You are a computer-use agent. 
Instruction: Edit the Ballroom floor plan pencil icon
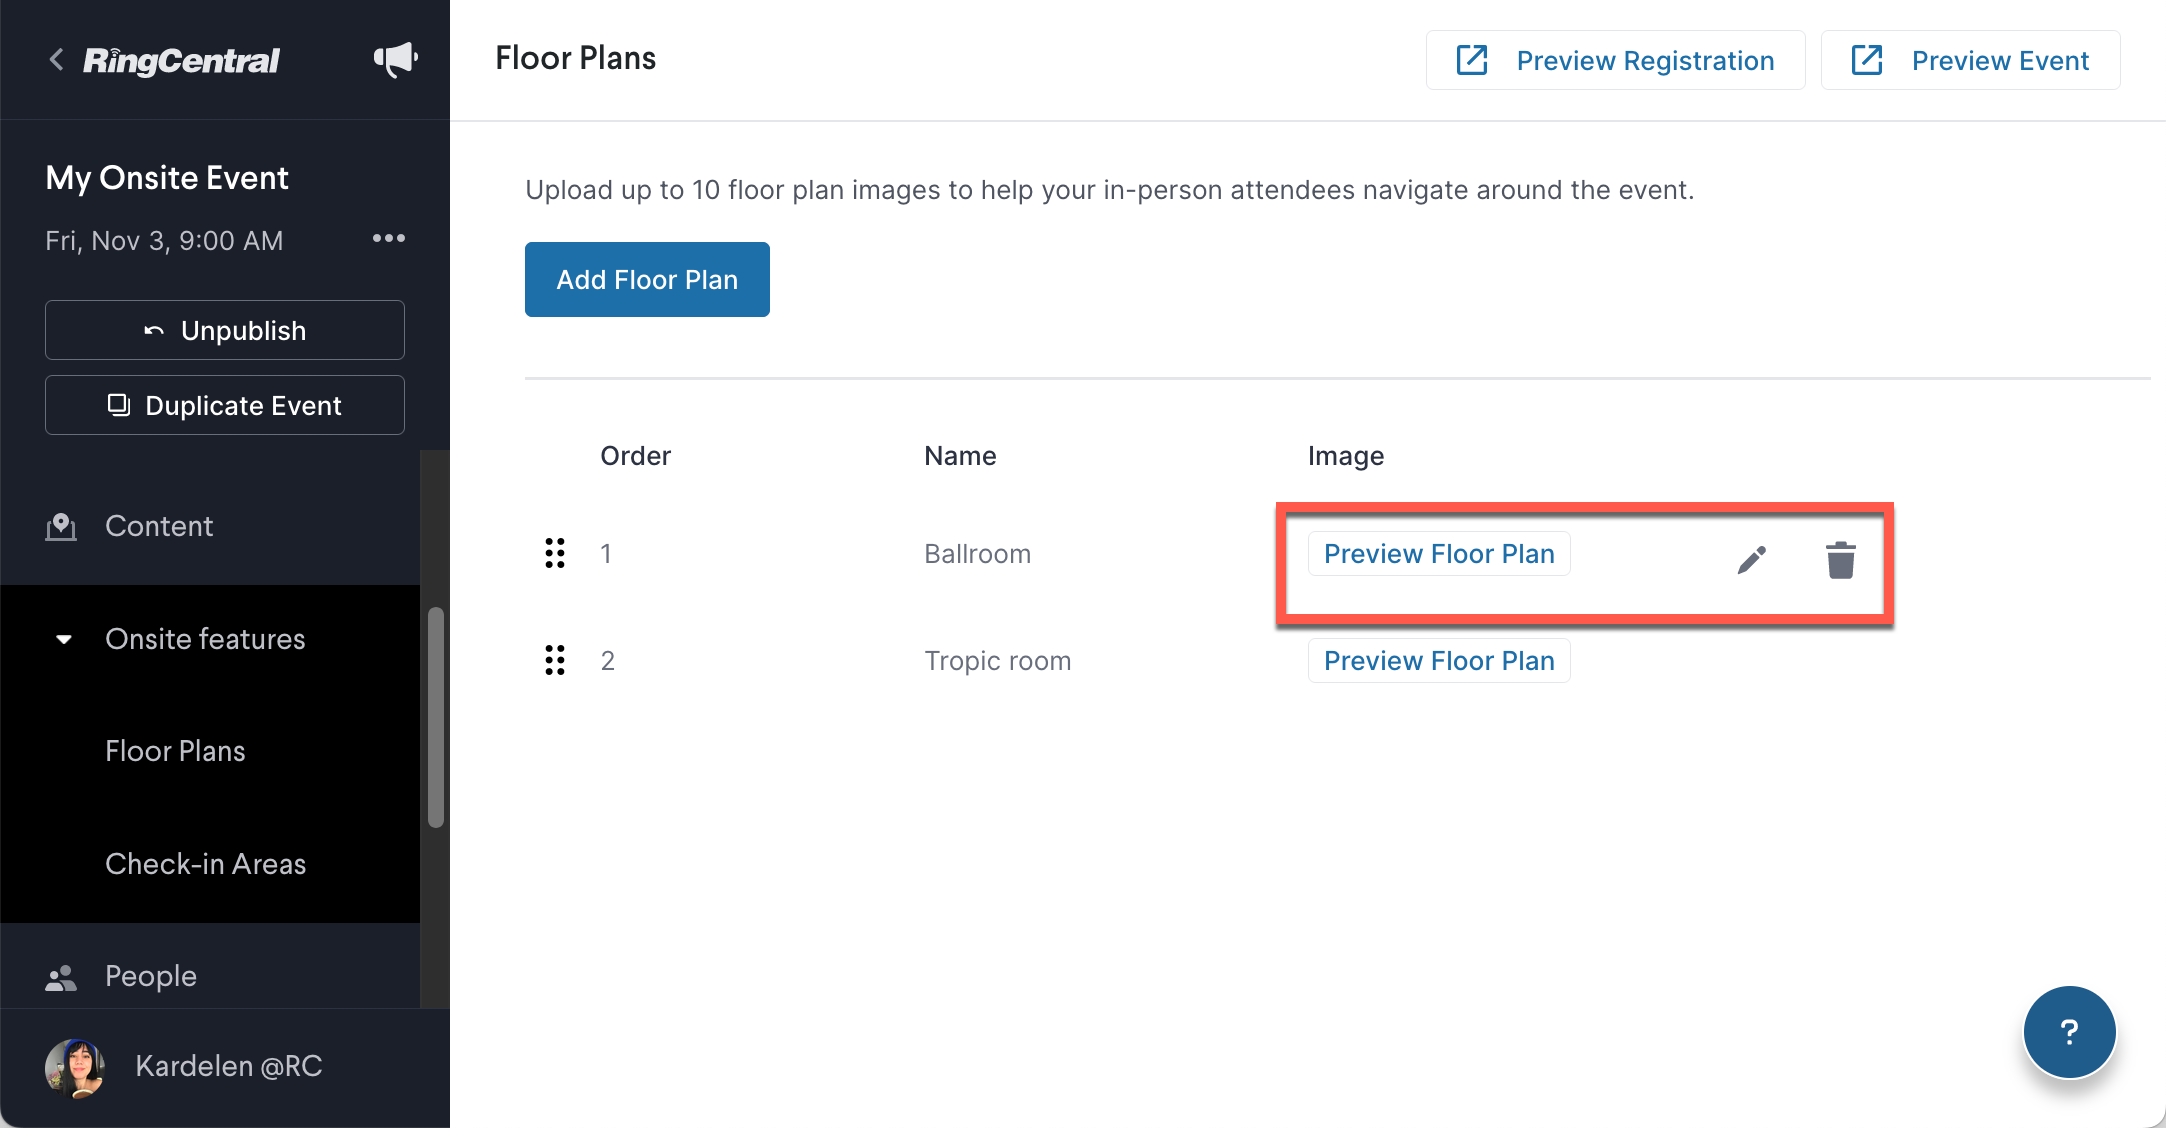[1752, 560]
